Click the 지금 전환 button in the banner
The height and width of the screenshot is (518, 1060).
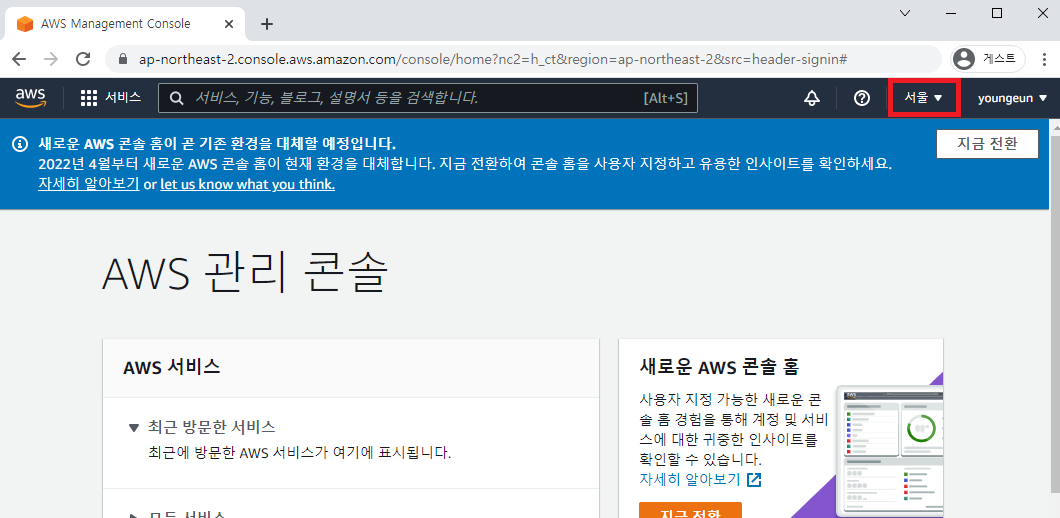coord(987,144)
